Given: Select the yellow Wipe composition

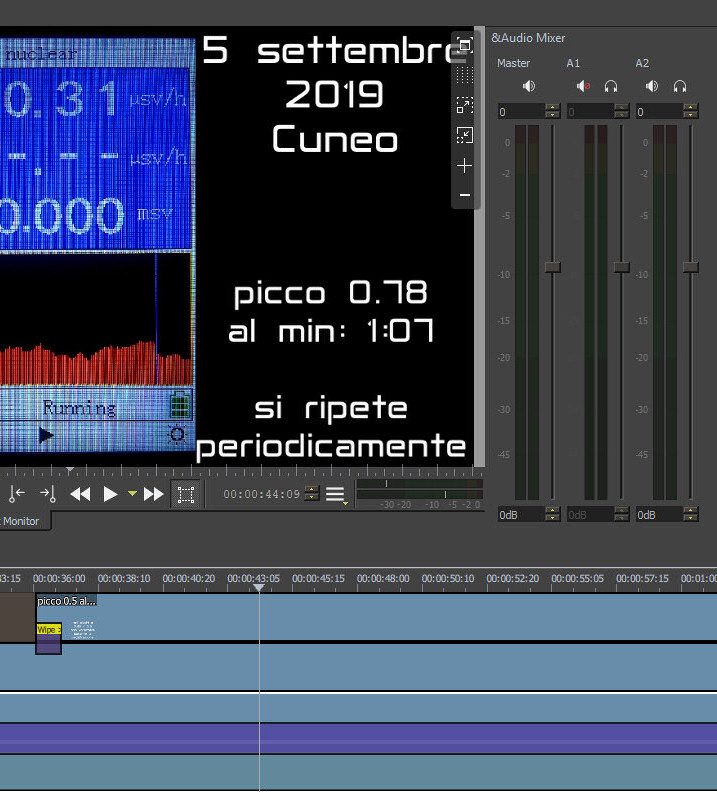Looking at the screenshot, I should (48, 629).
